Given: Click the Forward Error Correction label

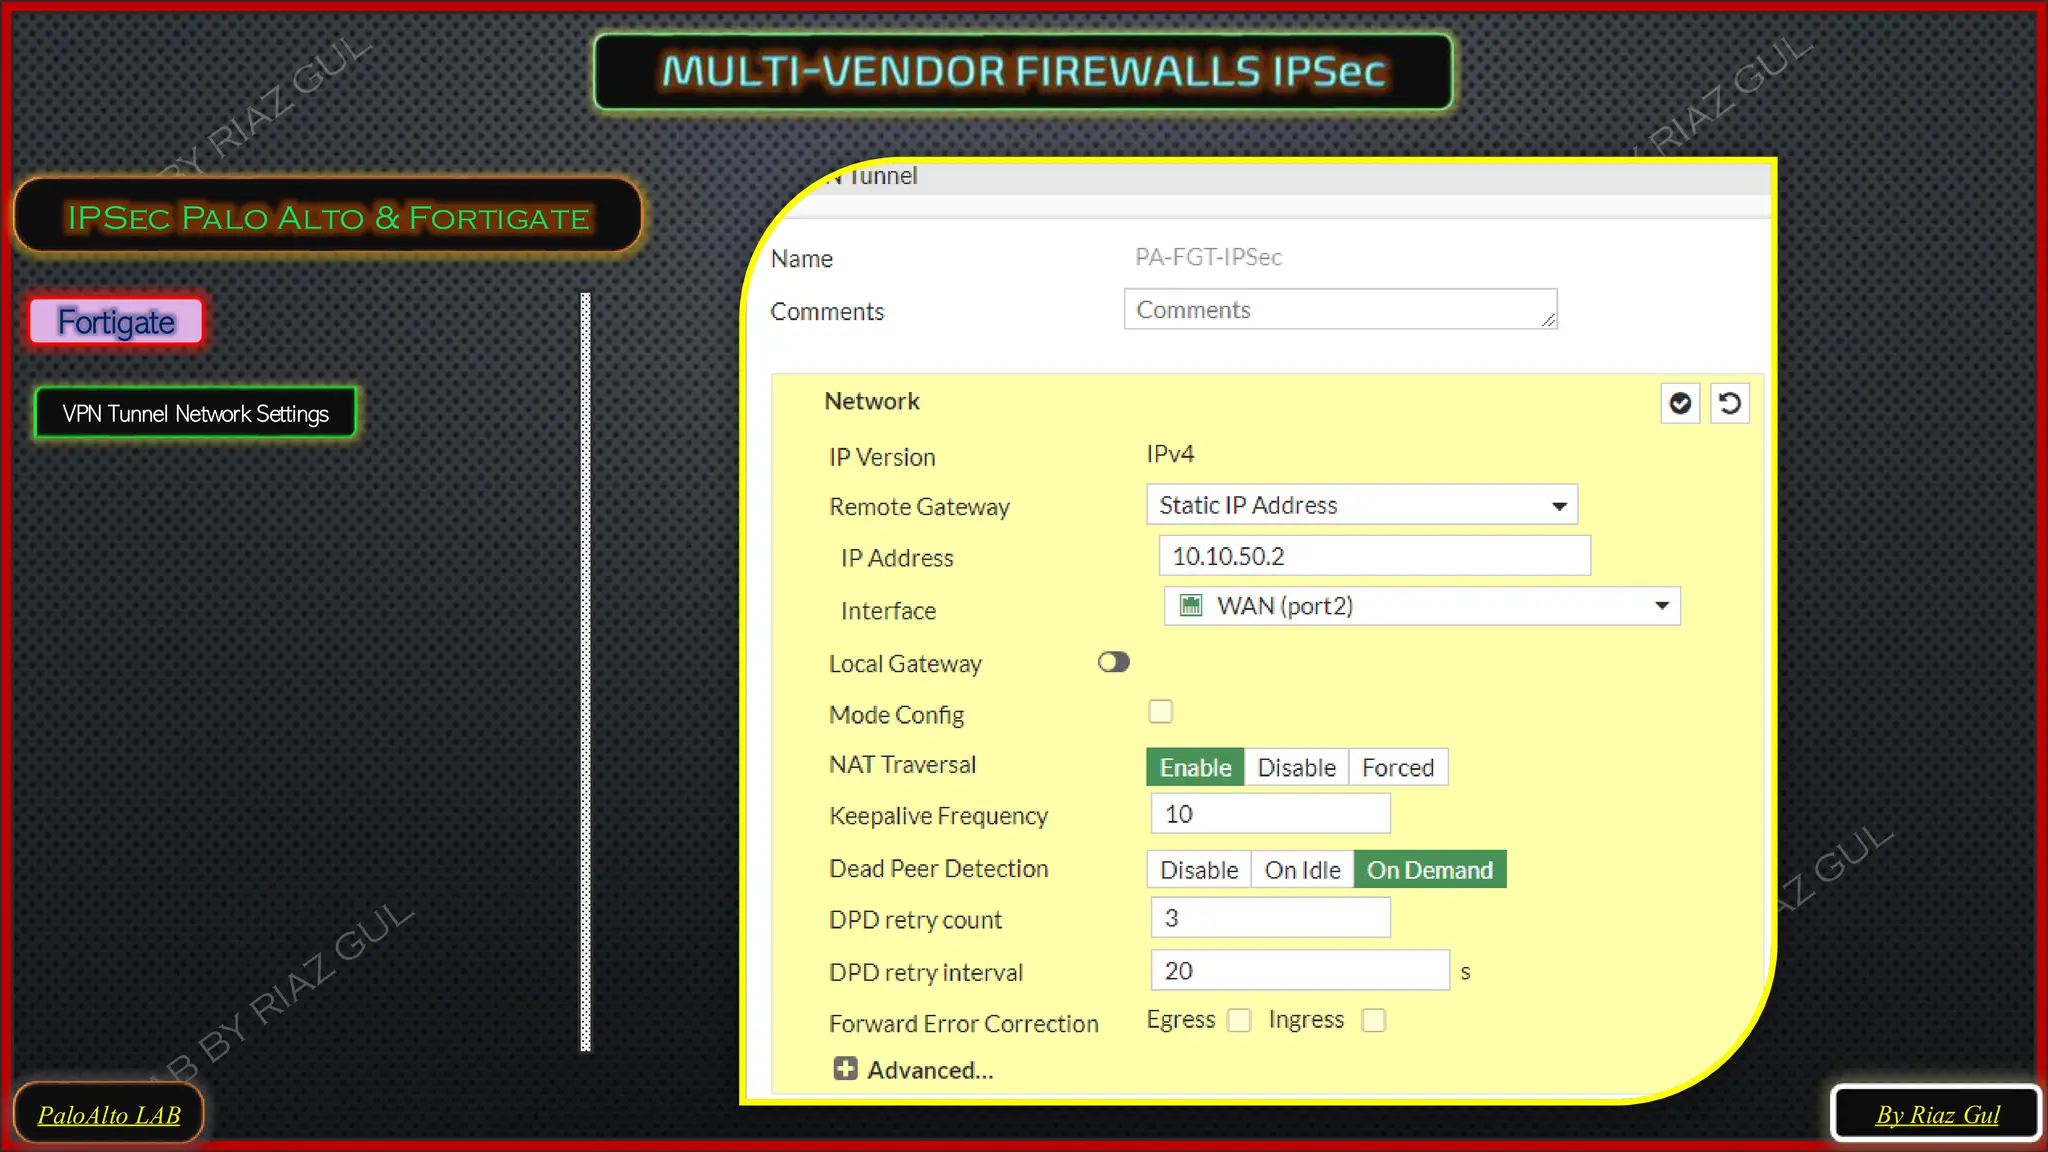Looking at the screenshot, I should point(963,1023).
